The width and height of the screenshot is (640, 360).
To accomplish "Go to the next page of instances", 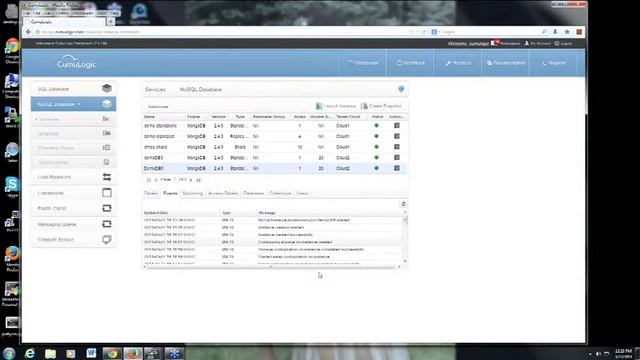I will coord(191,180).
